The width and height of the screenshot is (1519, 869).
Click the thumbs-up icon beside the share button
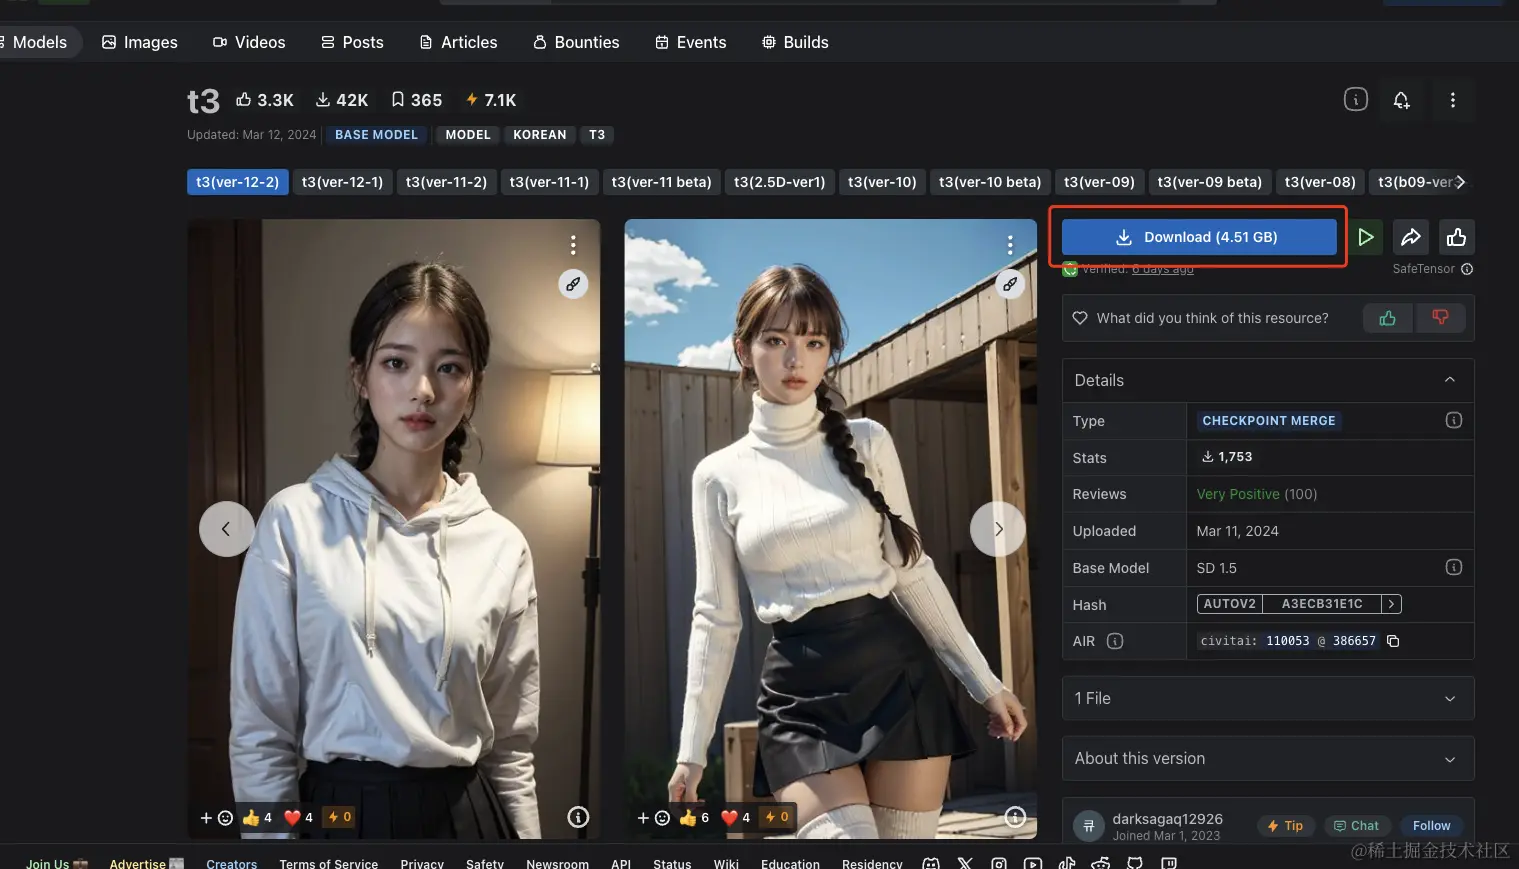(x=1456, y=237)
